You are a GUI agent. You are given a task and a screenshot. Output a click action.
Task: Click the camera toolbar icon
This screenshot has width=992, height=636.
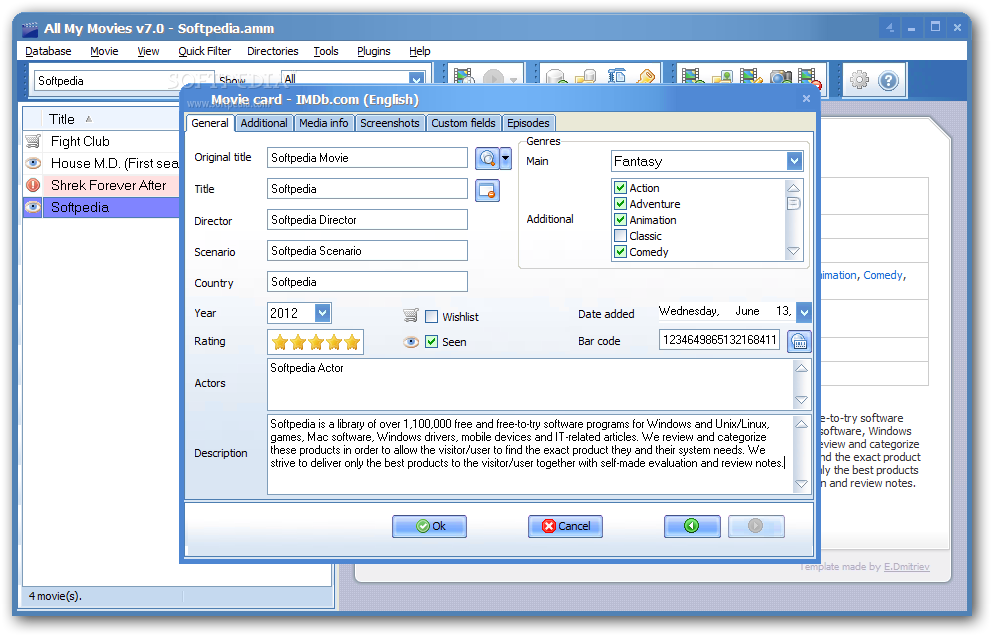(x=781, y=78)
